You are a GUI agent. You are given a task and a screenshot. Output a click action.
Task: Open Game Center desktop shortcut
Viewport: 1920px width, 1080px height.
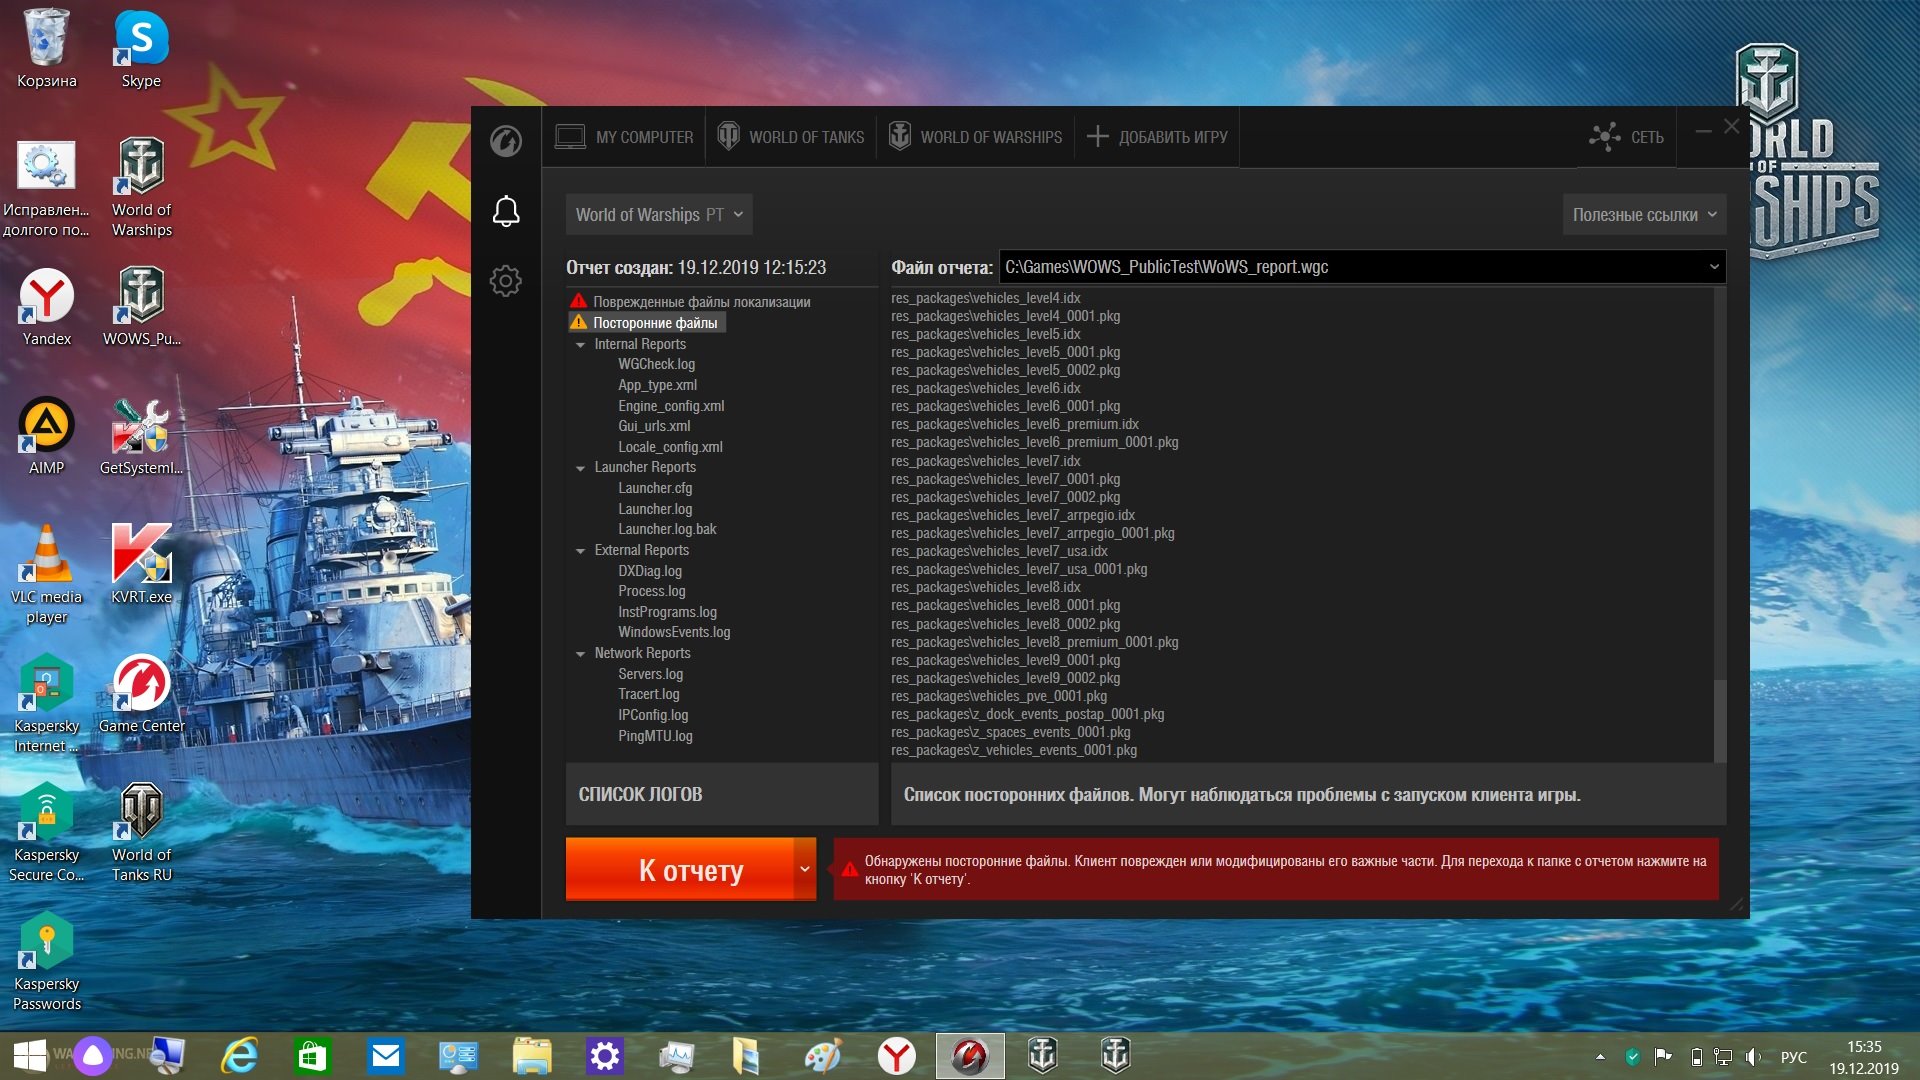[141, 693]
